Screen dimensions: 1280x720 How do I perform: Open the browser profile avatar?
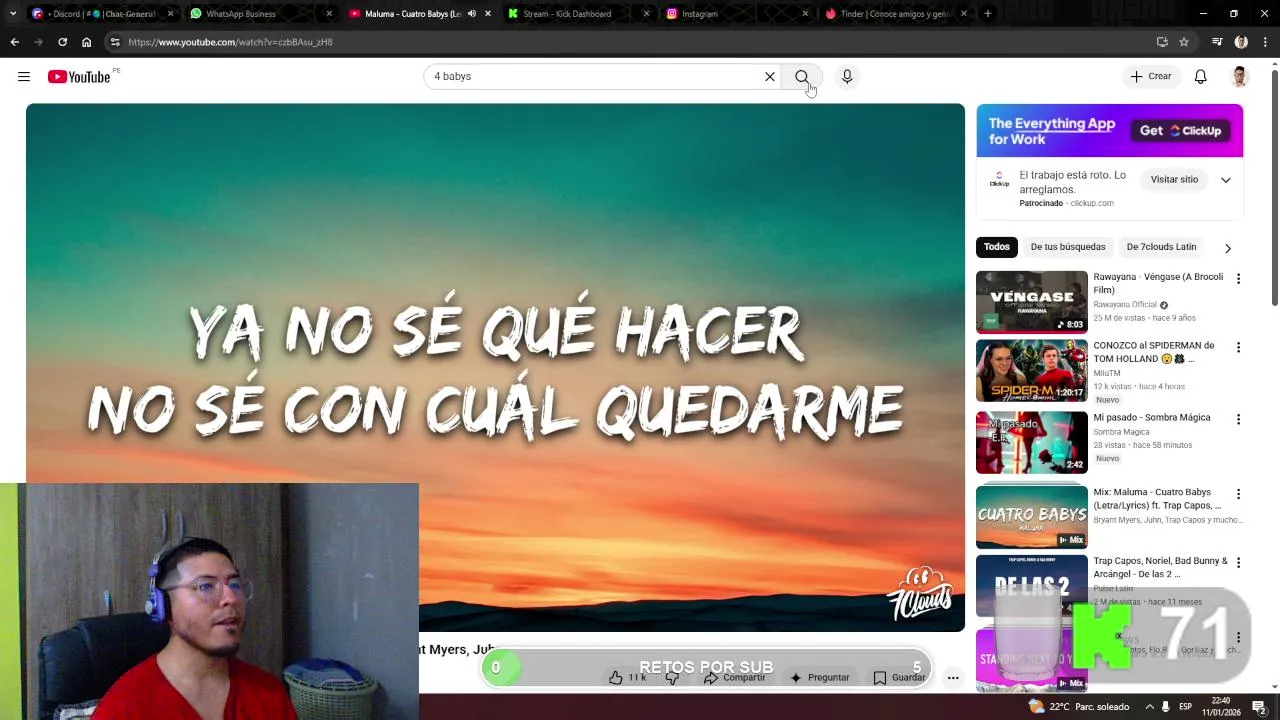[x=1241, y=42]
